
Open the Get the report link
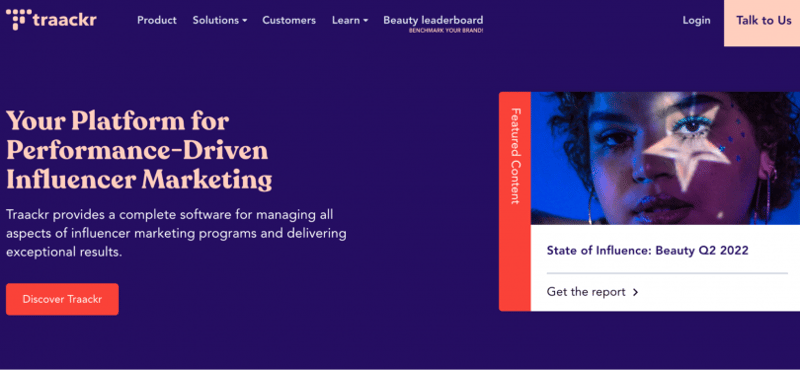point(592,292)
